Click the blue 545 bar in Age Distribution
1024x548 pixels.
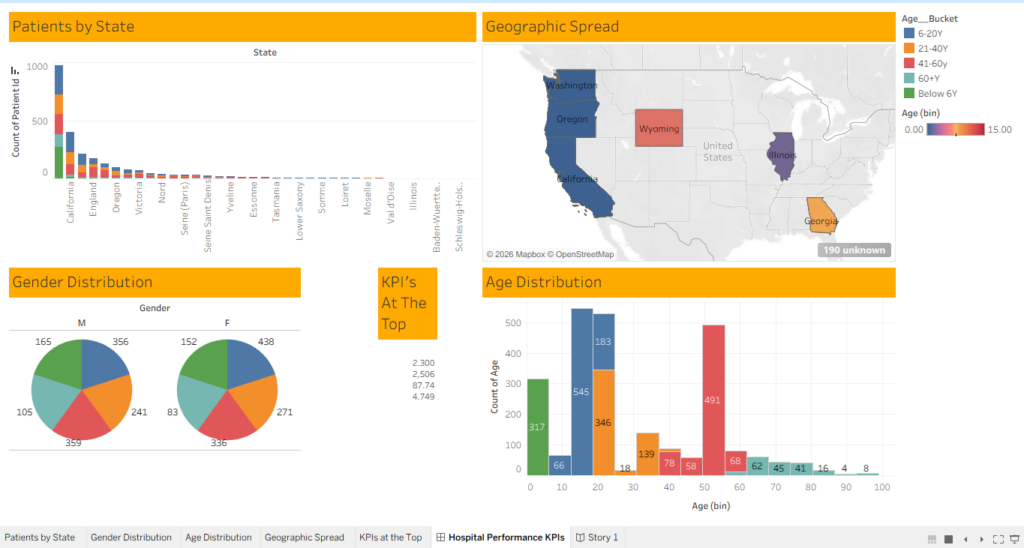[x=581, y=392]
